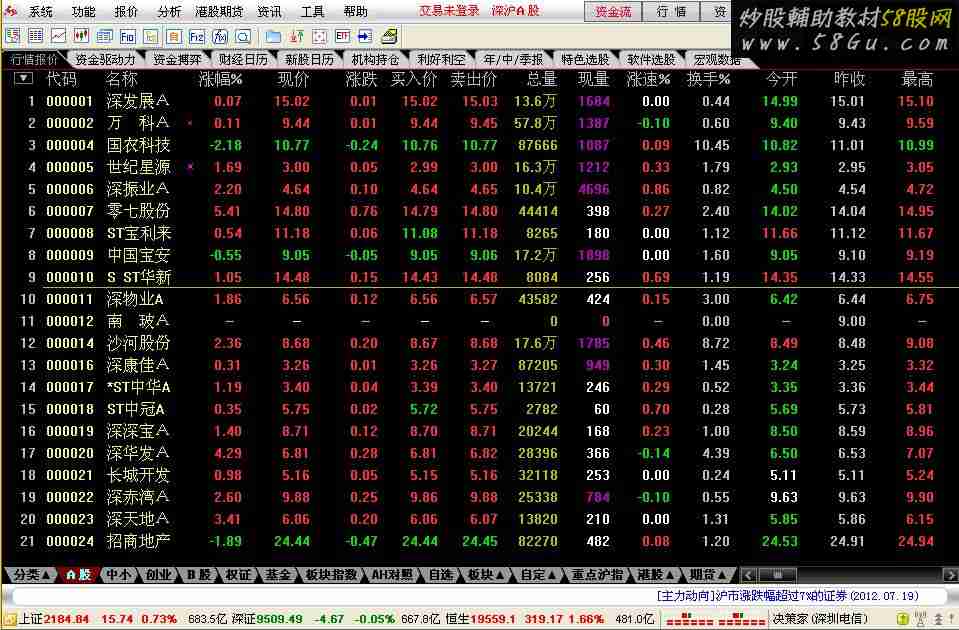Click the horizontal scrollbar thumb
The image size is (959, 630).
[777, 575]
